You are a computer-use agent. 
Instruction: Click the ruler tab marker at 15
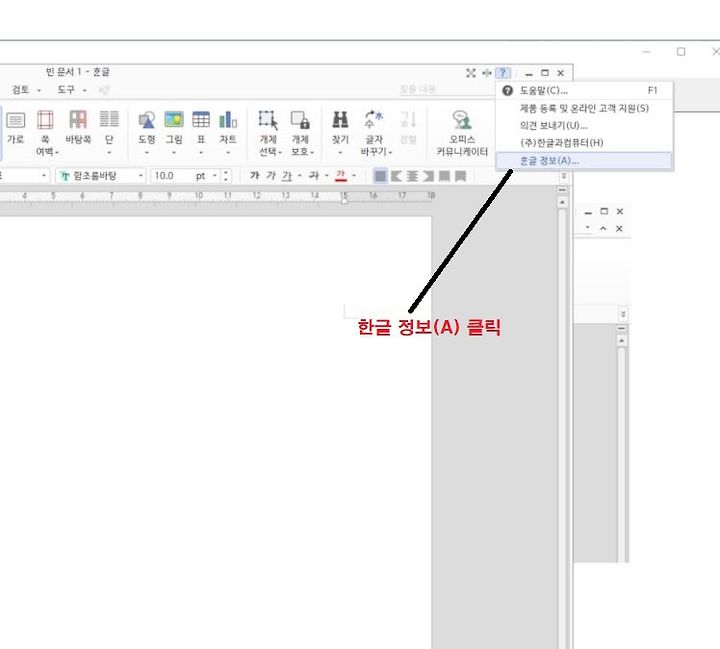point(344,201)
